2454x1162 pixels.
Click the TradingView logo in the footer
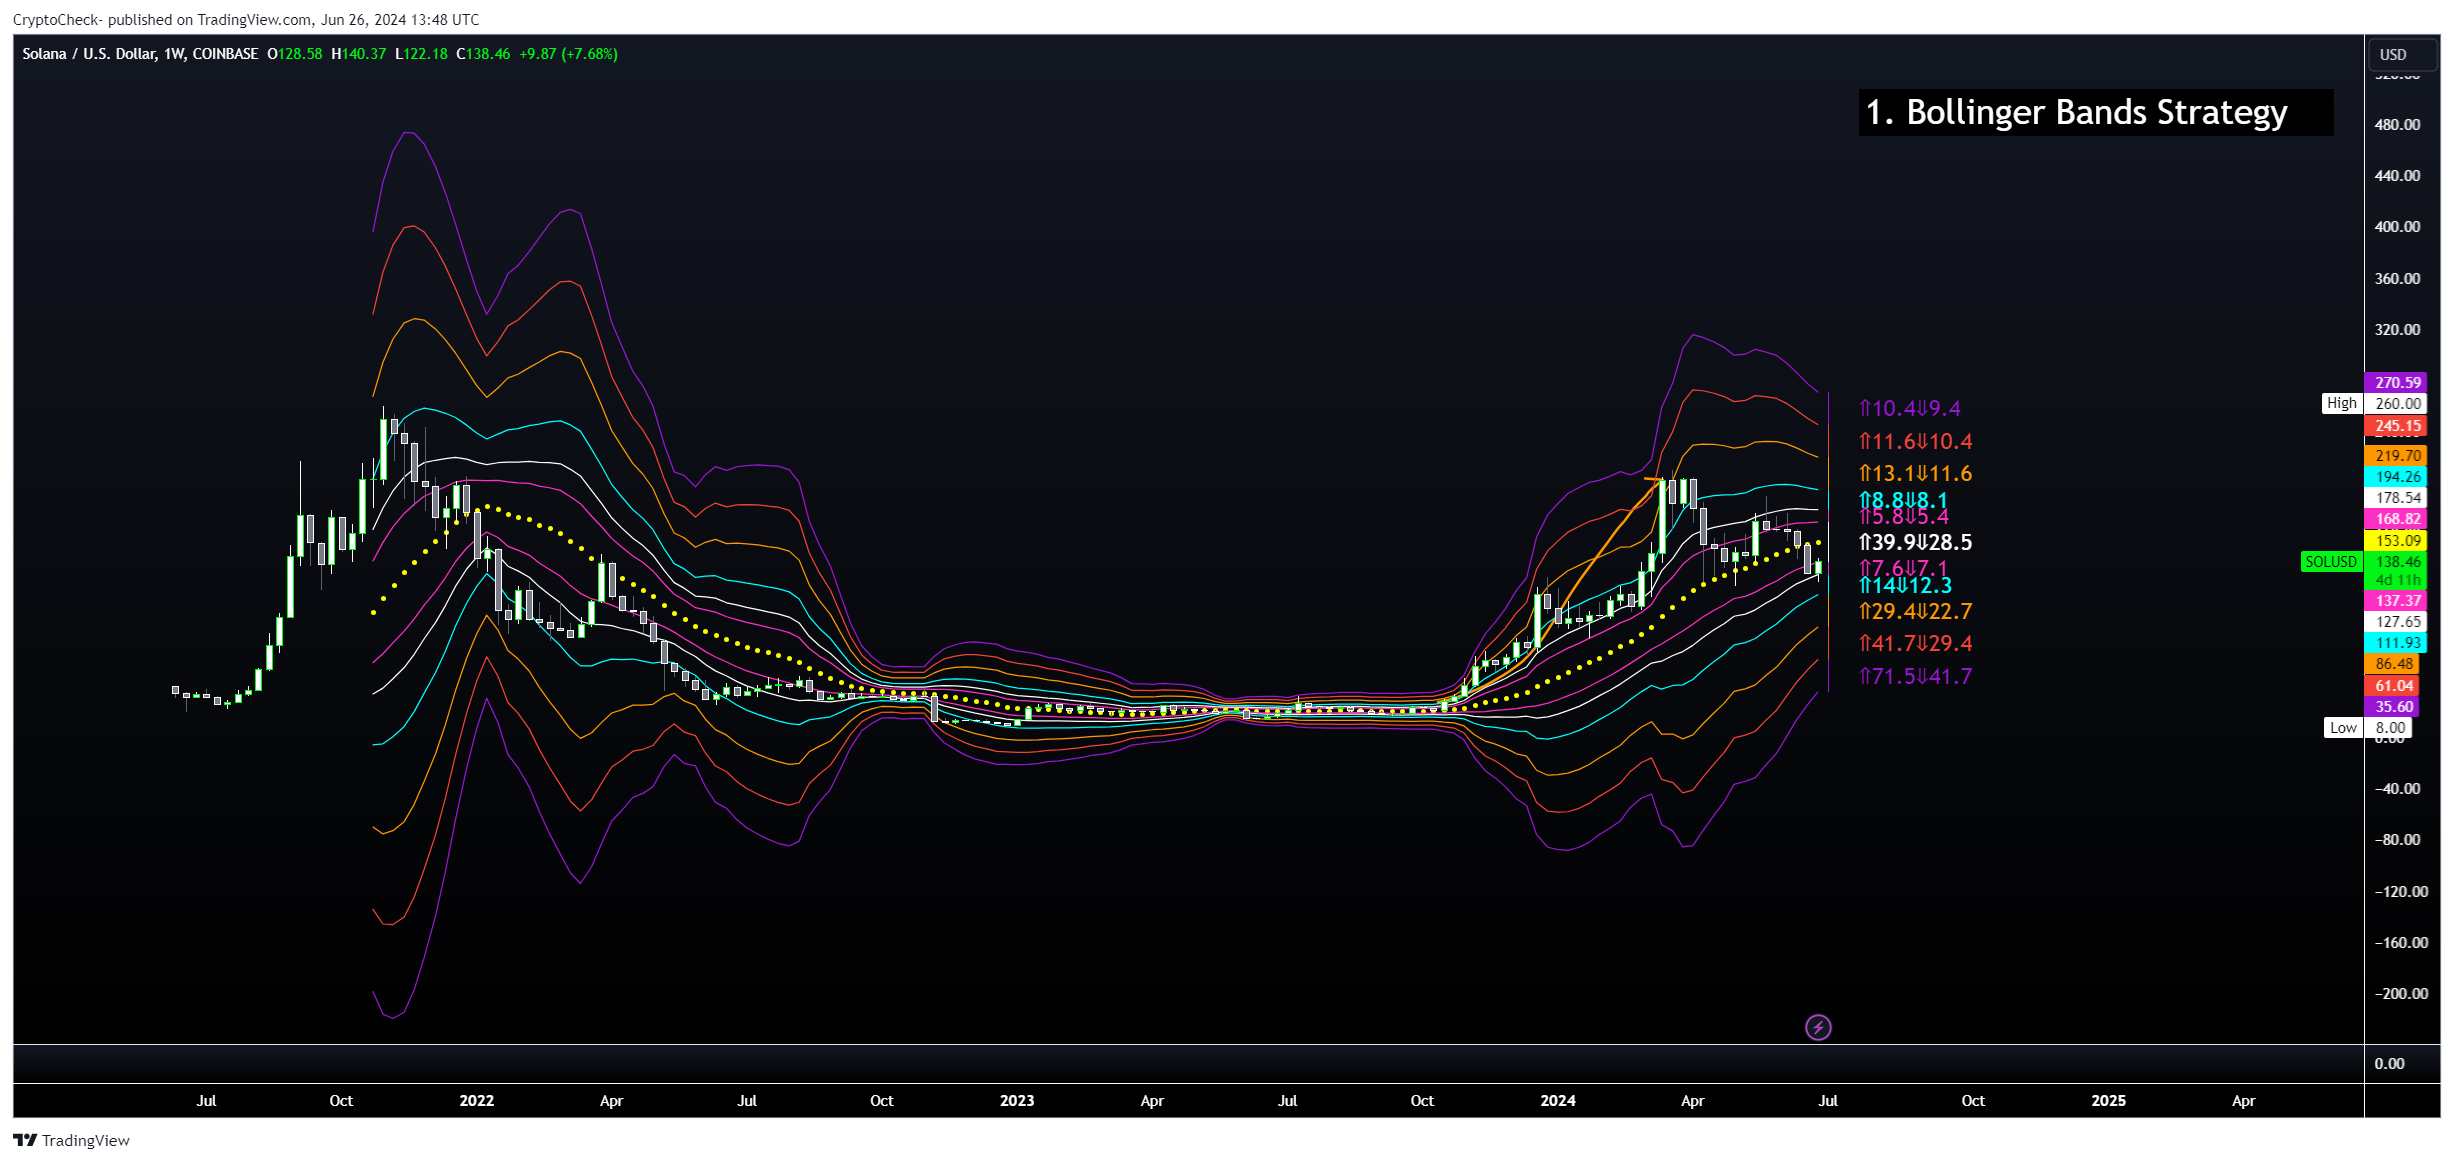pos(71,1140)
